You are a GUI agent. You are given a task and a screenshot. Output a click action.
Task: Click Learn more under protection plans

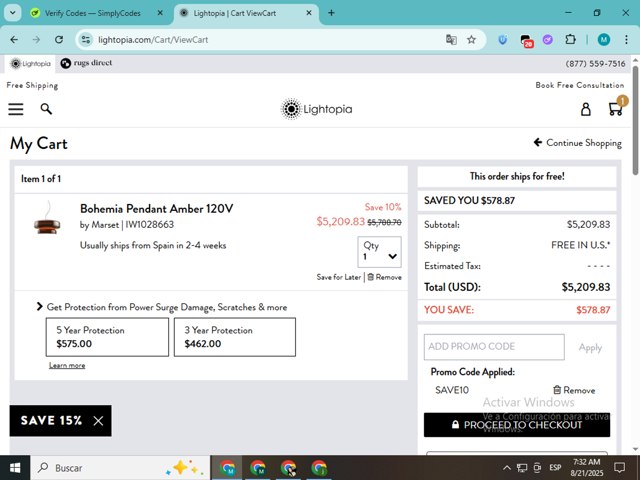point(67,365)
